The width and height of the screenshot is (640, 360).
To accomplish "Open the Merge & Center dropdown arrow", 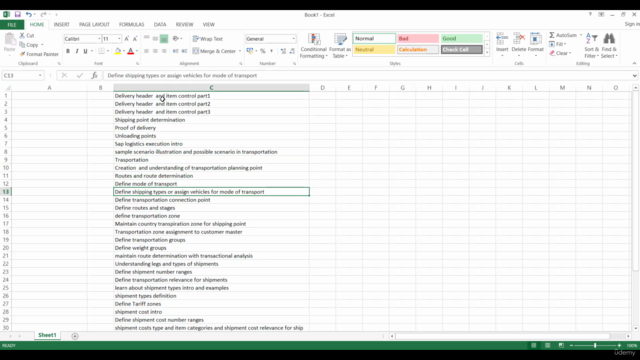I will click(x=240, y=51).
